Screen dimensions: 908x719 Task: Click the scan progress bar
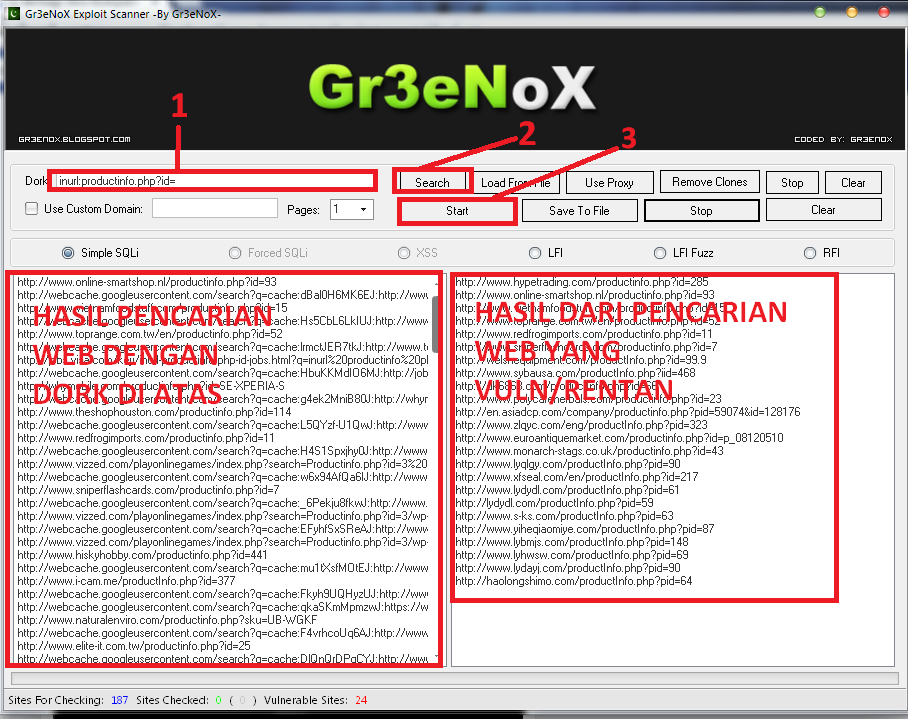click(x=455, y=678)
